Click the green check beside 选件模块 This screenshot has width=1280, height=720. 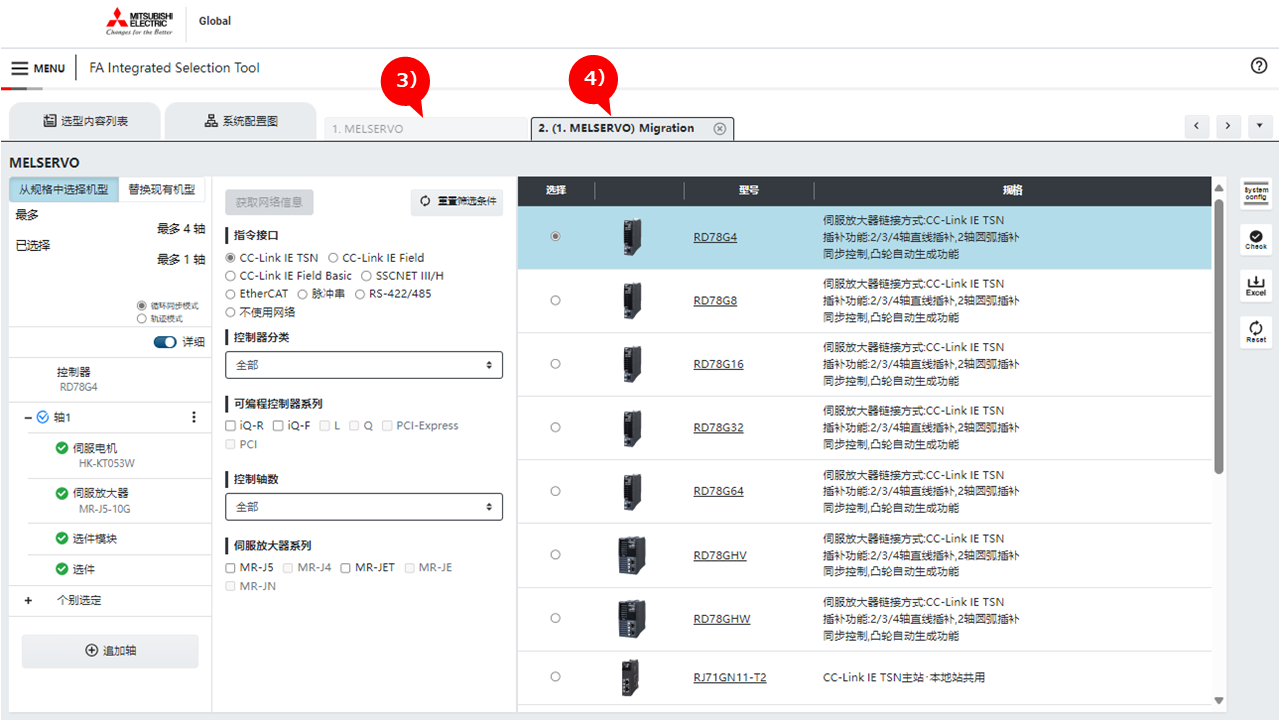[x=63, y=538]
